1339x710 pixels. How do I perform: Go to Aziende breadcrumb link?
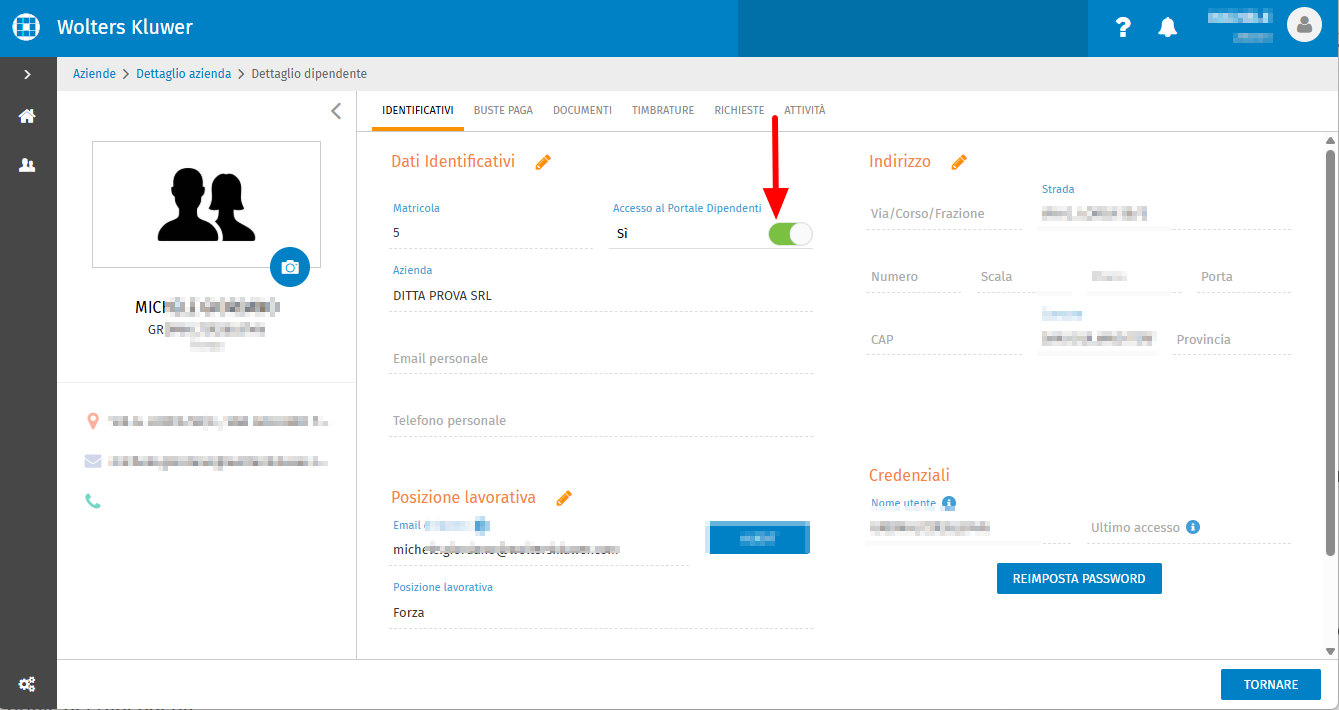(x=94, y=74)
